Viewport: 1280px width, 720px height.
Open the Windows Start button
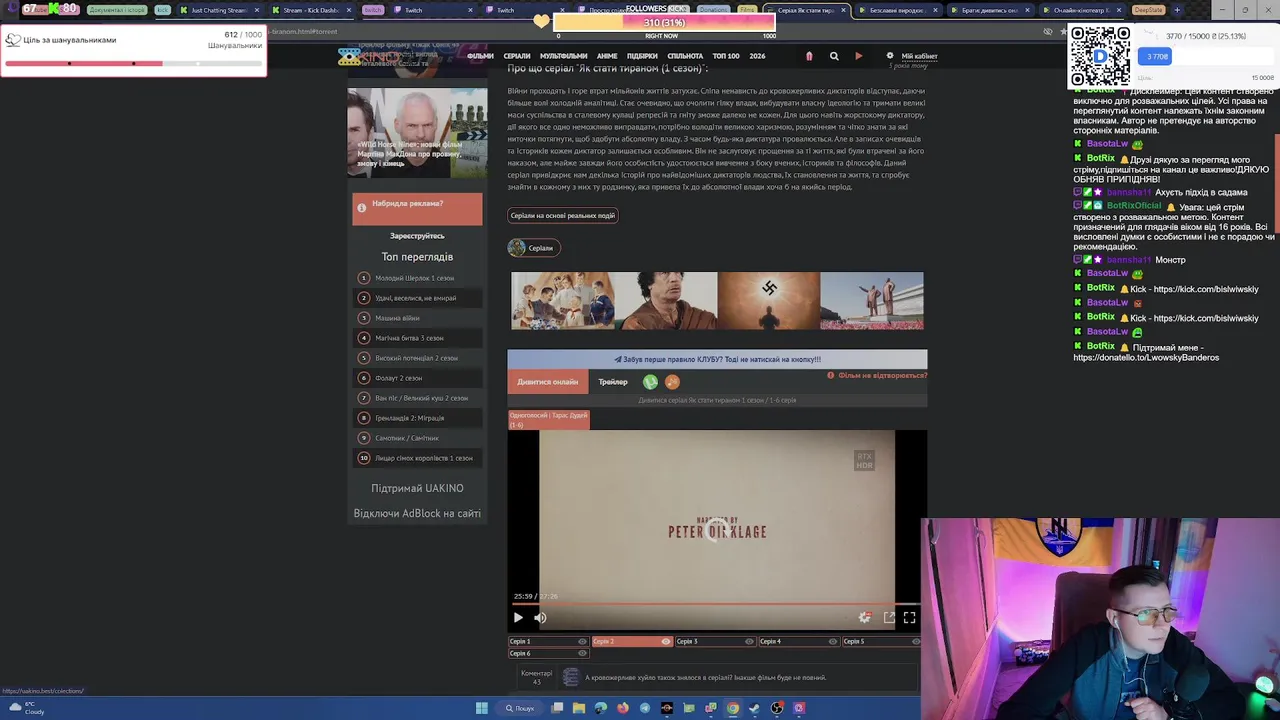[482, 708]
